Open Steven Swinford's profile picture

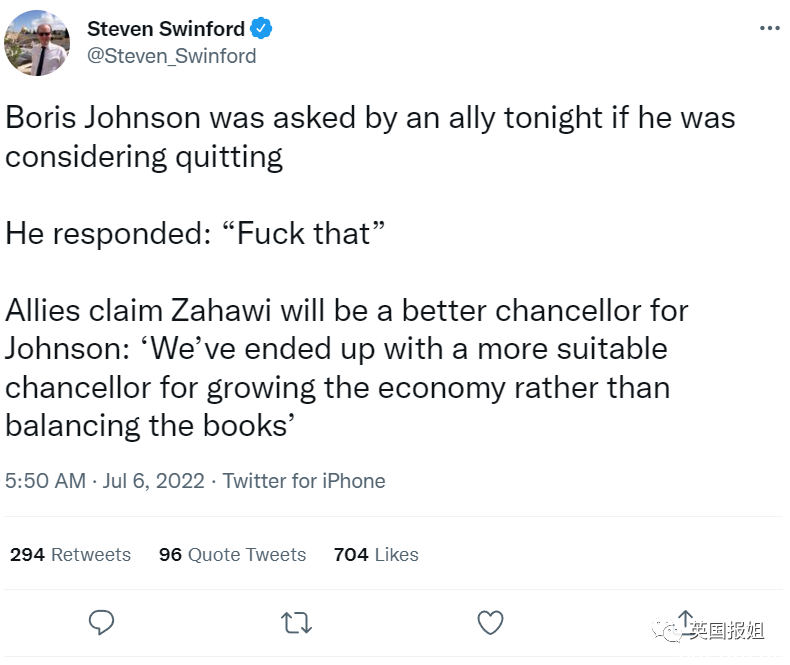point(37,43)
